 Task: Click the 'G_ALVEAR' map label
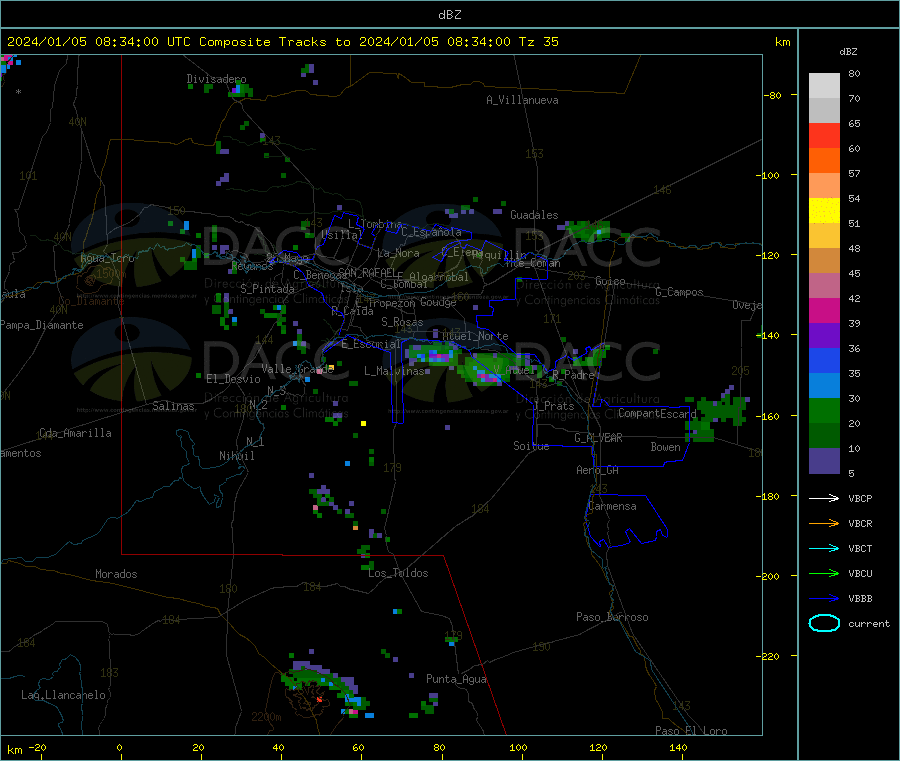pos(598,438)
